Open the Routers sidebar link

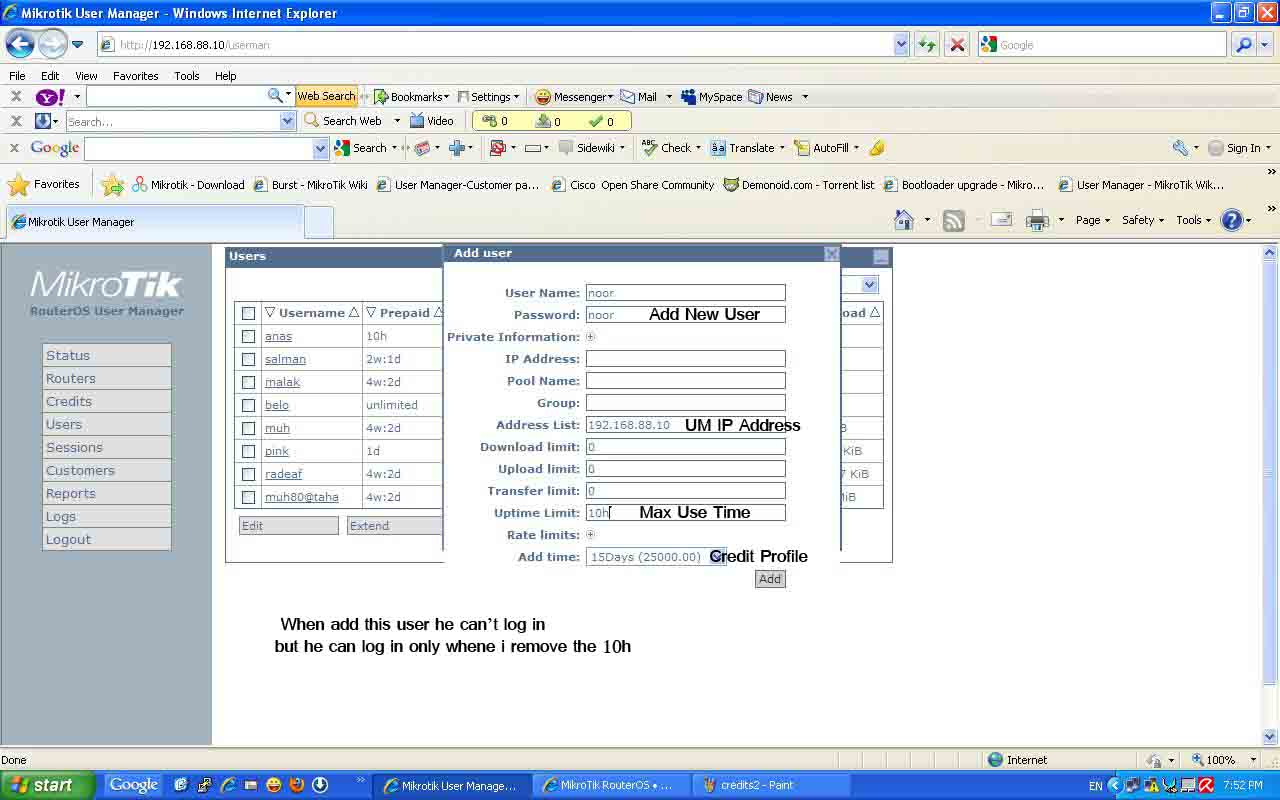pos(107,378)
